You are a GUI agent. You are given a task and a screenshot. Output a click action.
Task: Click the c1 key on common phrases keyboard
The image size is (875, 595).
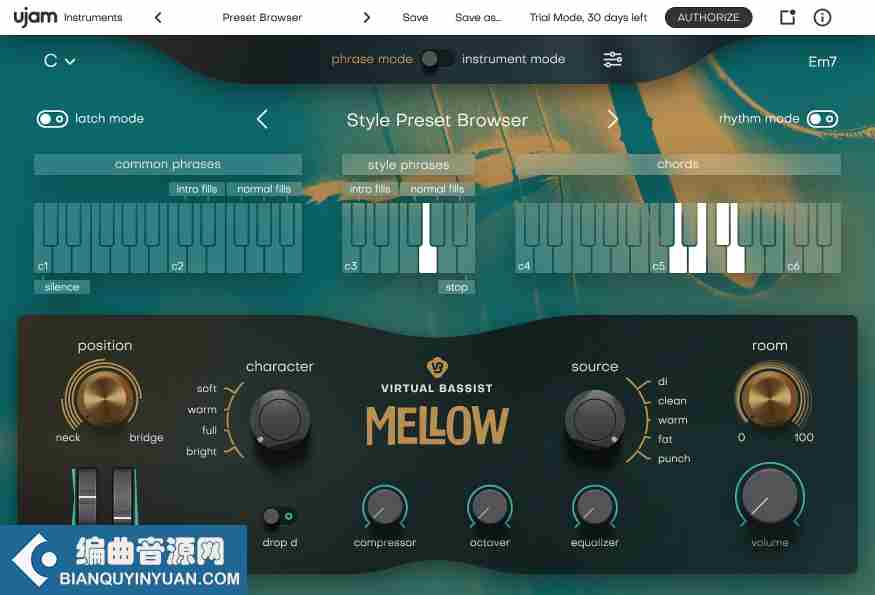(43, 260)
